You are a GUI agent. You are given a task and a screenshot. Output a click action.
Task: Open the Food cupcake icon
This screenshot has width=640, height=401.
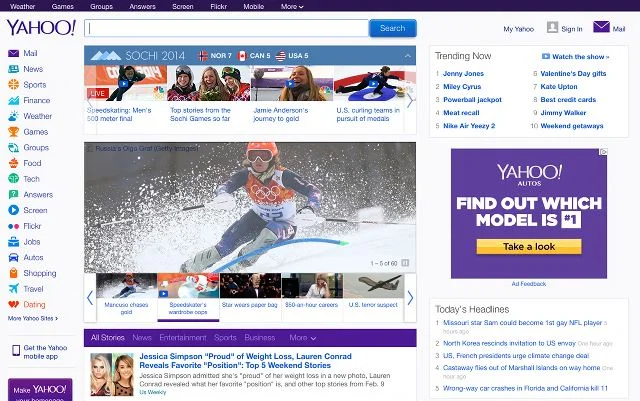click(x=13, y=163)
